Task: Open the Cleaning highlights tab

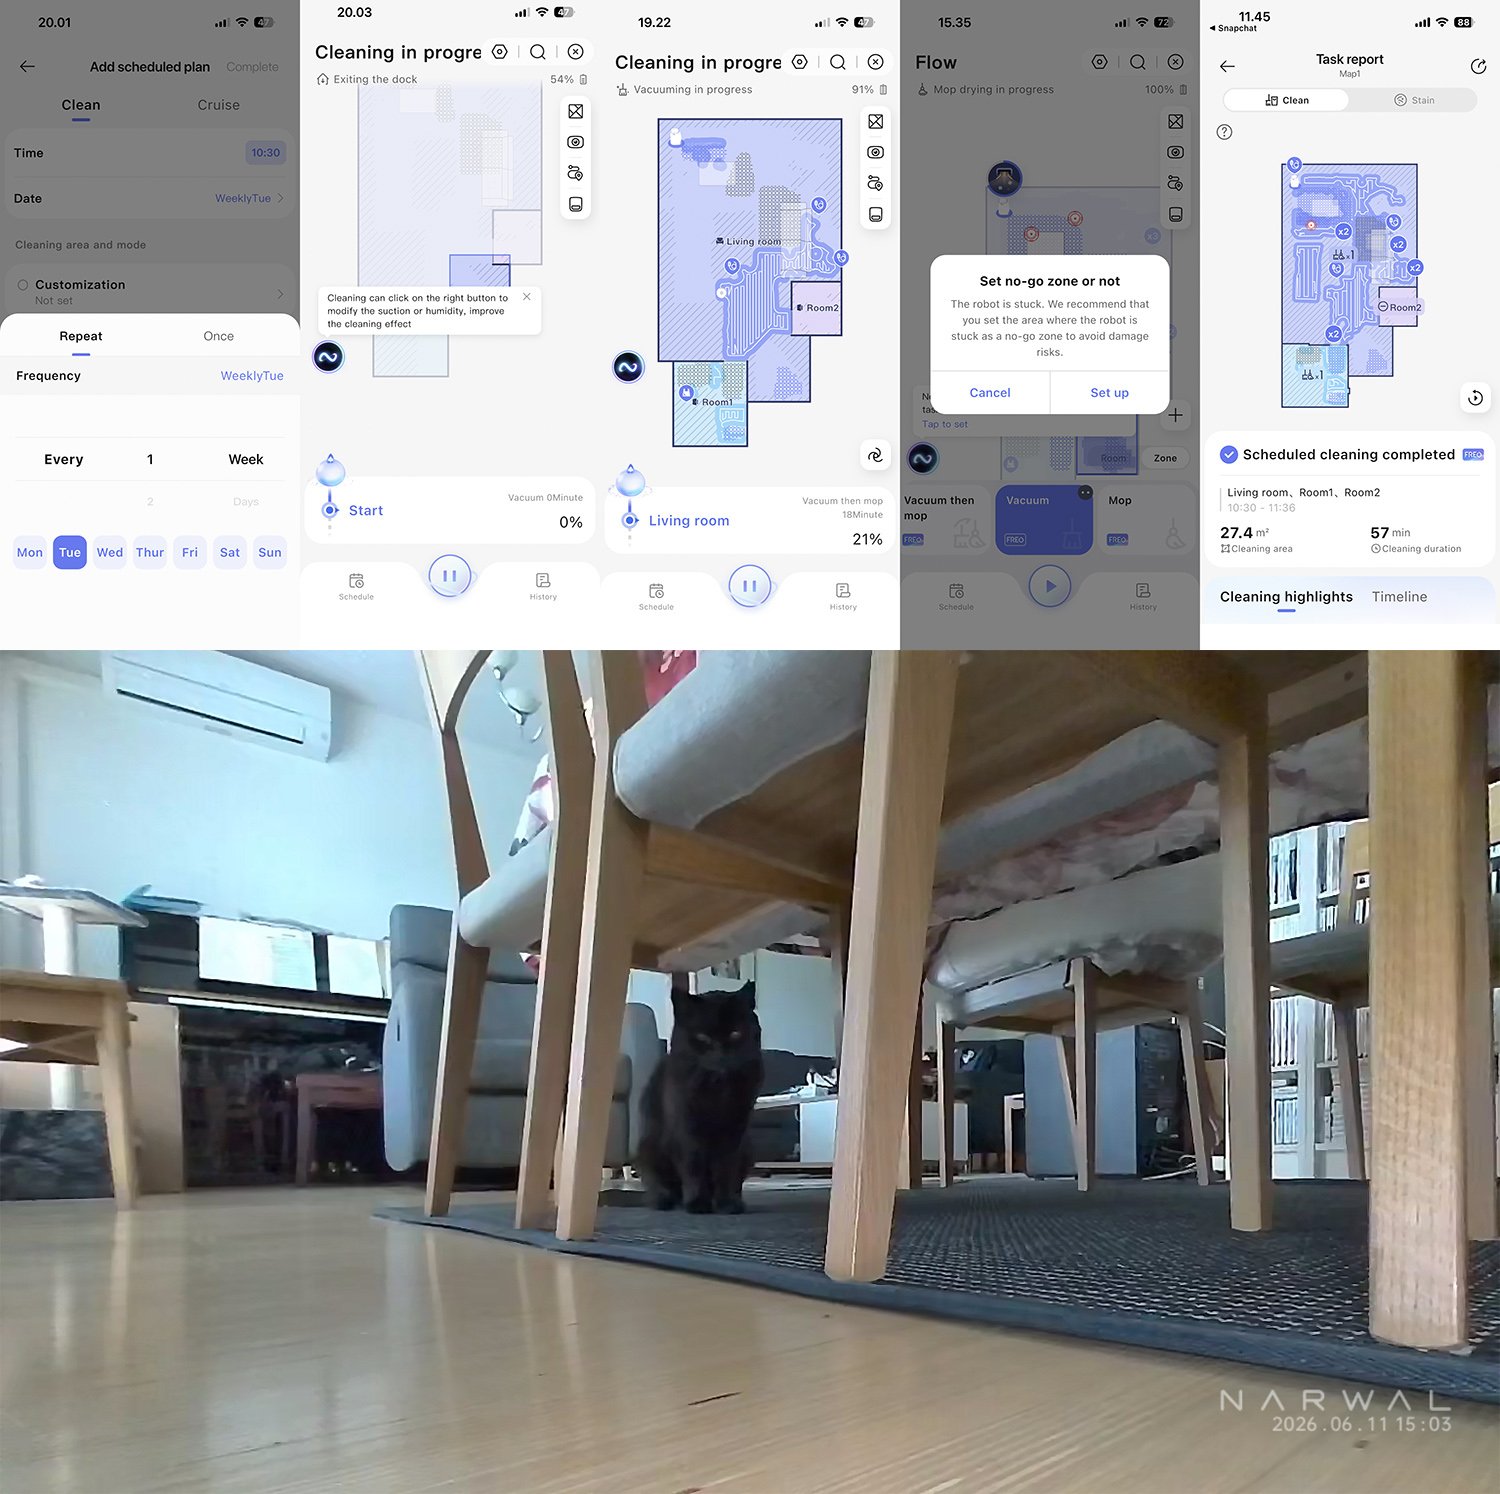Action: tap(1286, 597)
